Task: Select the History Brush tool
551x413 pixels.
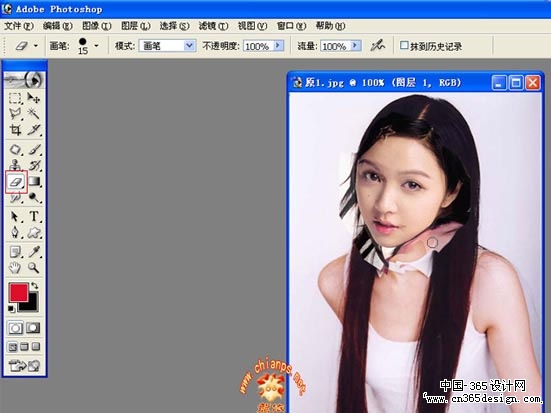Action: tap(34, 165)
